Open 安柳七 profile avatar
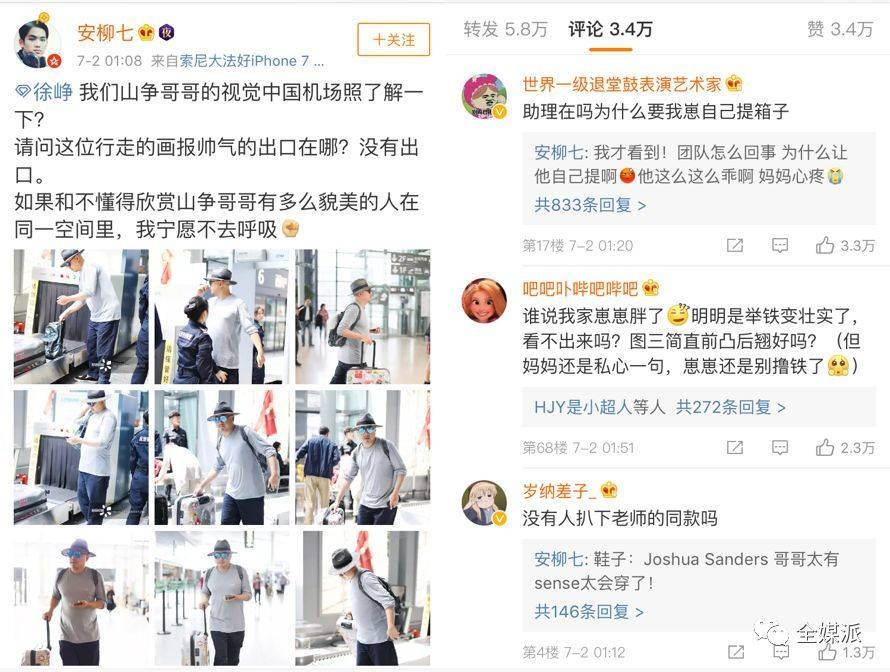Screen dimensions: 890x672 (x=37, y=44)
